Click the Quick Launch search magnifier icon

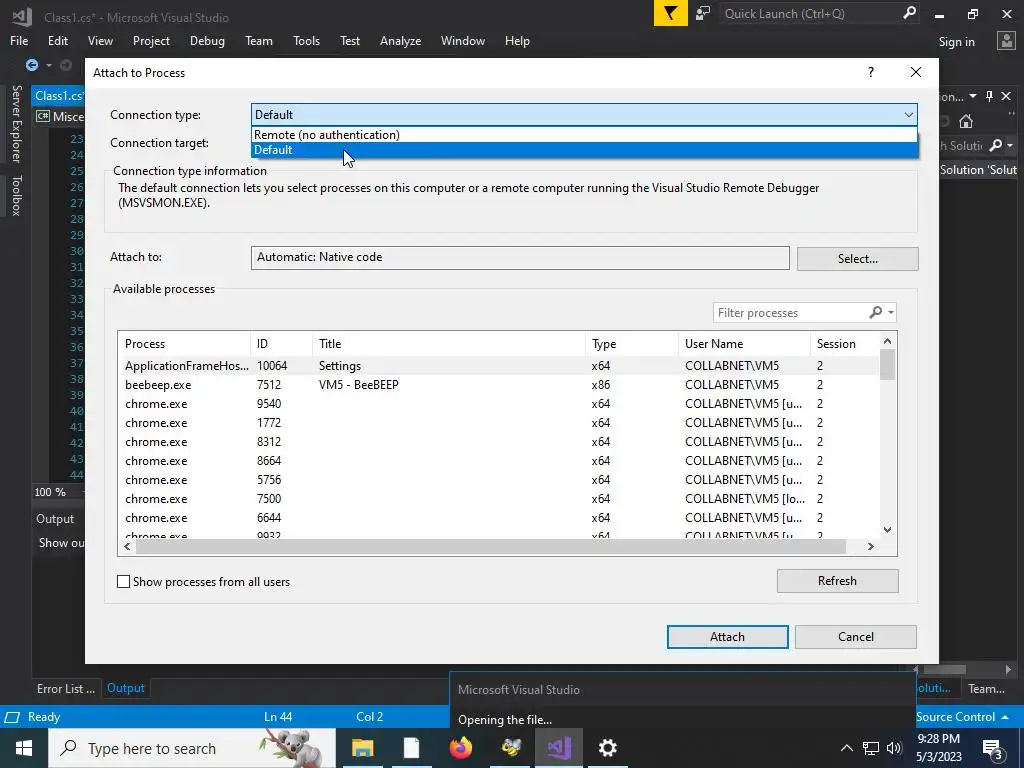coord(909,13)
